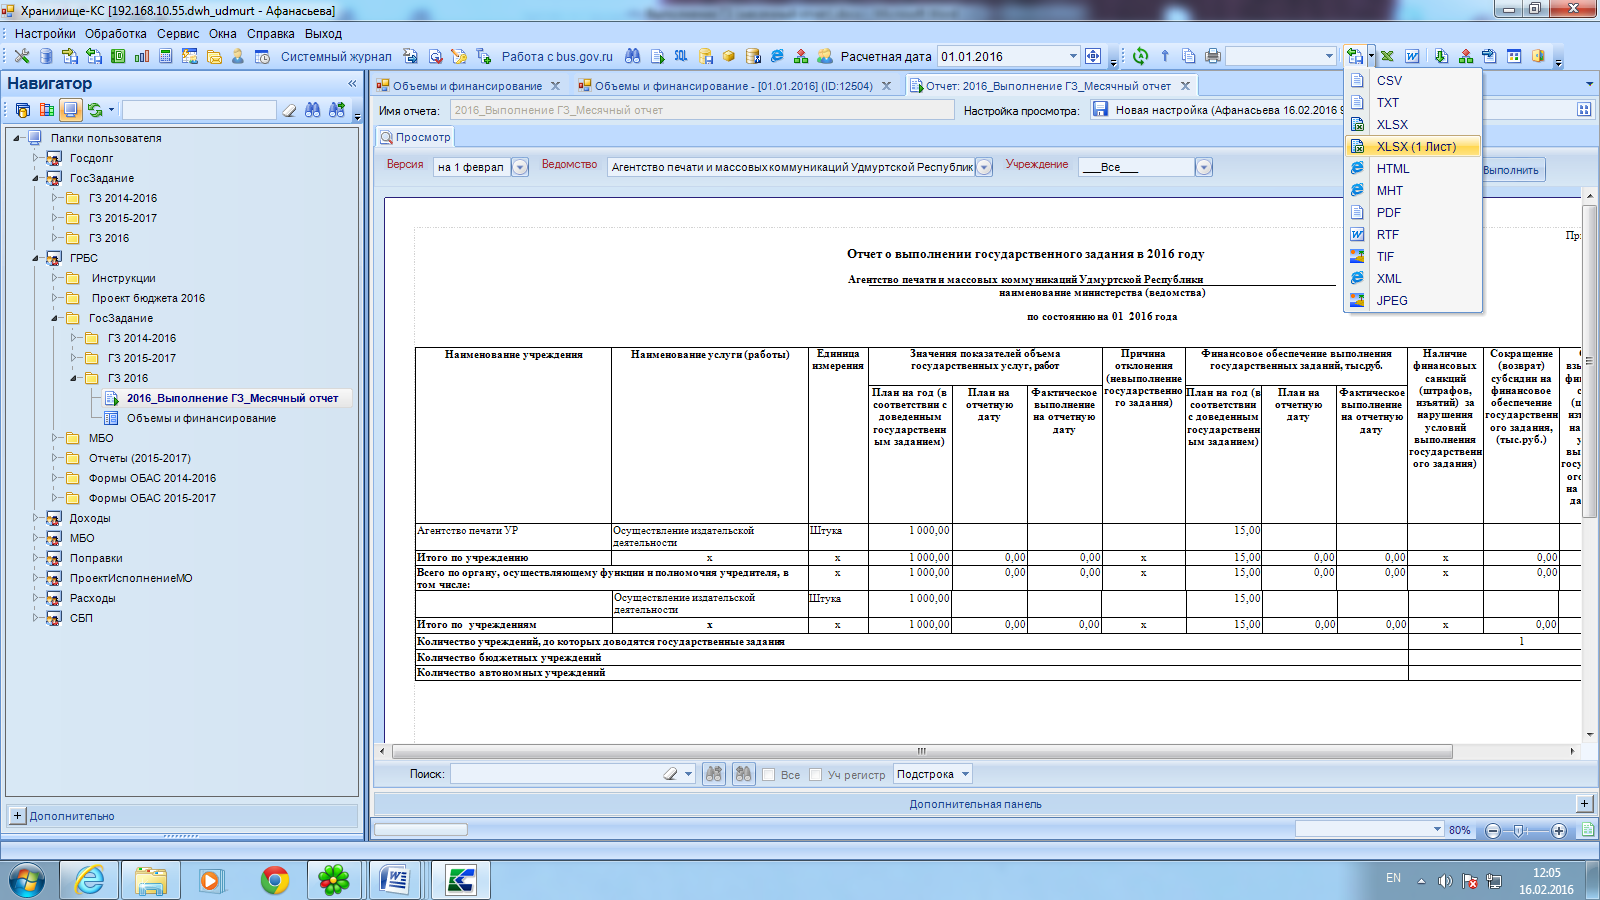Viewport: 1600px width, 900px height.
Task: Expand the МБО folder under ГРБС
Action: point(56,438)
